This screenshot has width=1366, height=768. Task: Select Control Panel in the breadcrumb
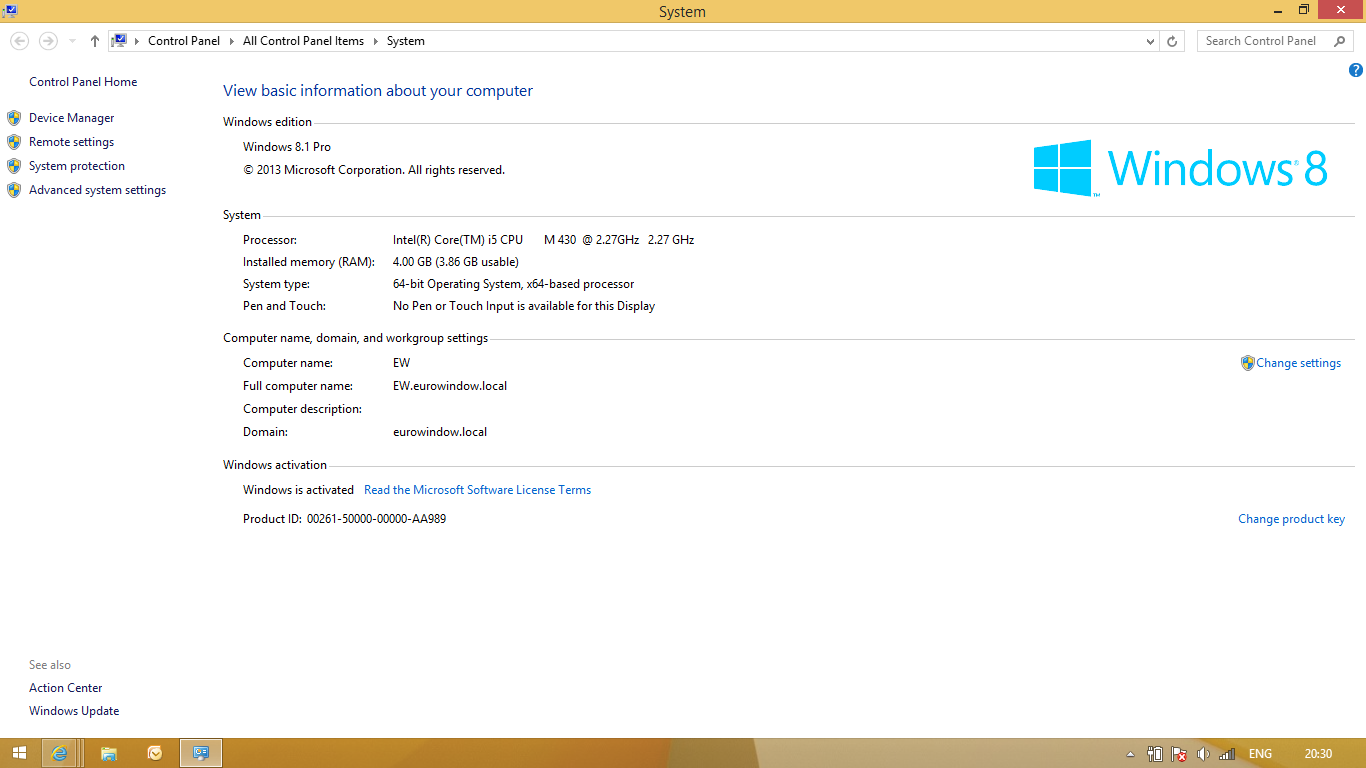tap(184, 41)
